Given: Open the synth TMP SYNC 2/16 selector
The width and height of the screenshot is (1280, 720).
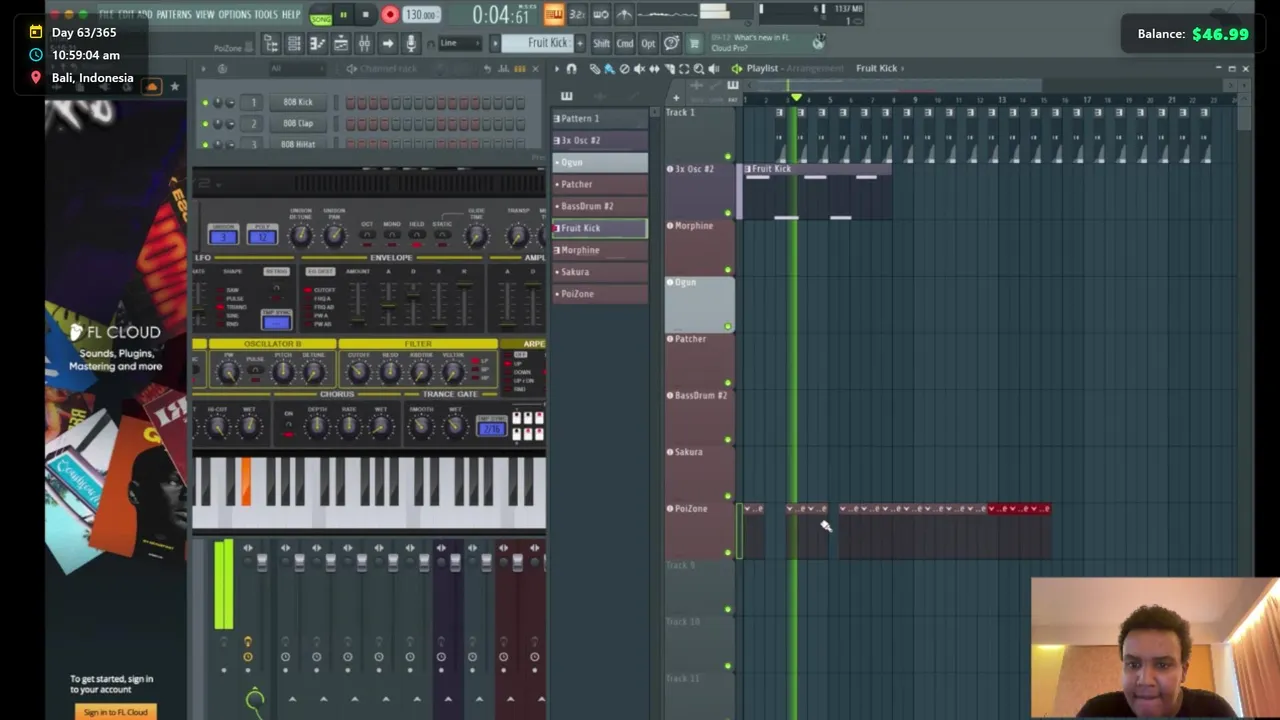Looking at the screenshot, I should [491, 428].
